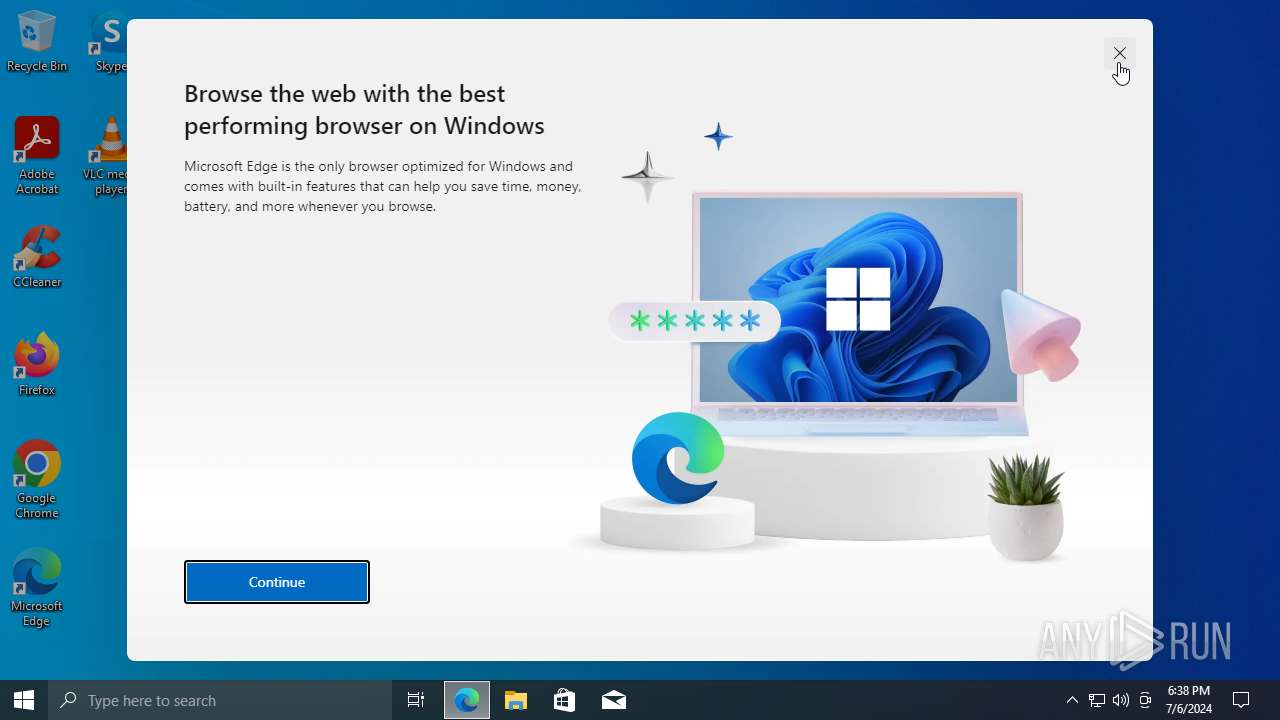This screenshot has width=1280, height=720.
Task: Close the Microsoft Edge welcome dialog
Action: pos(1120,53)
